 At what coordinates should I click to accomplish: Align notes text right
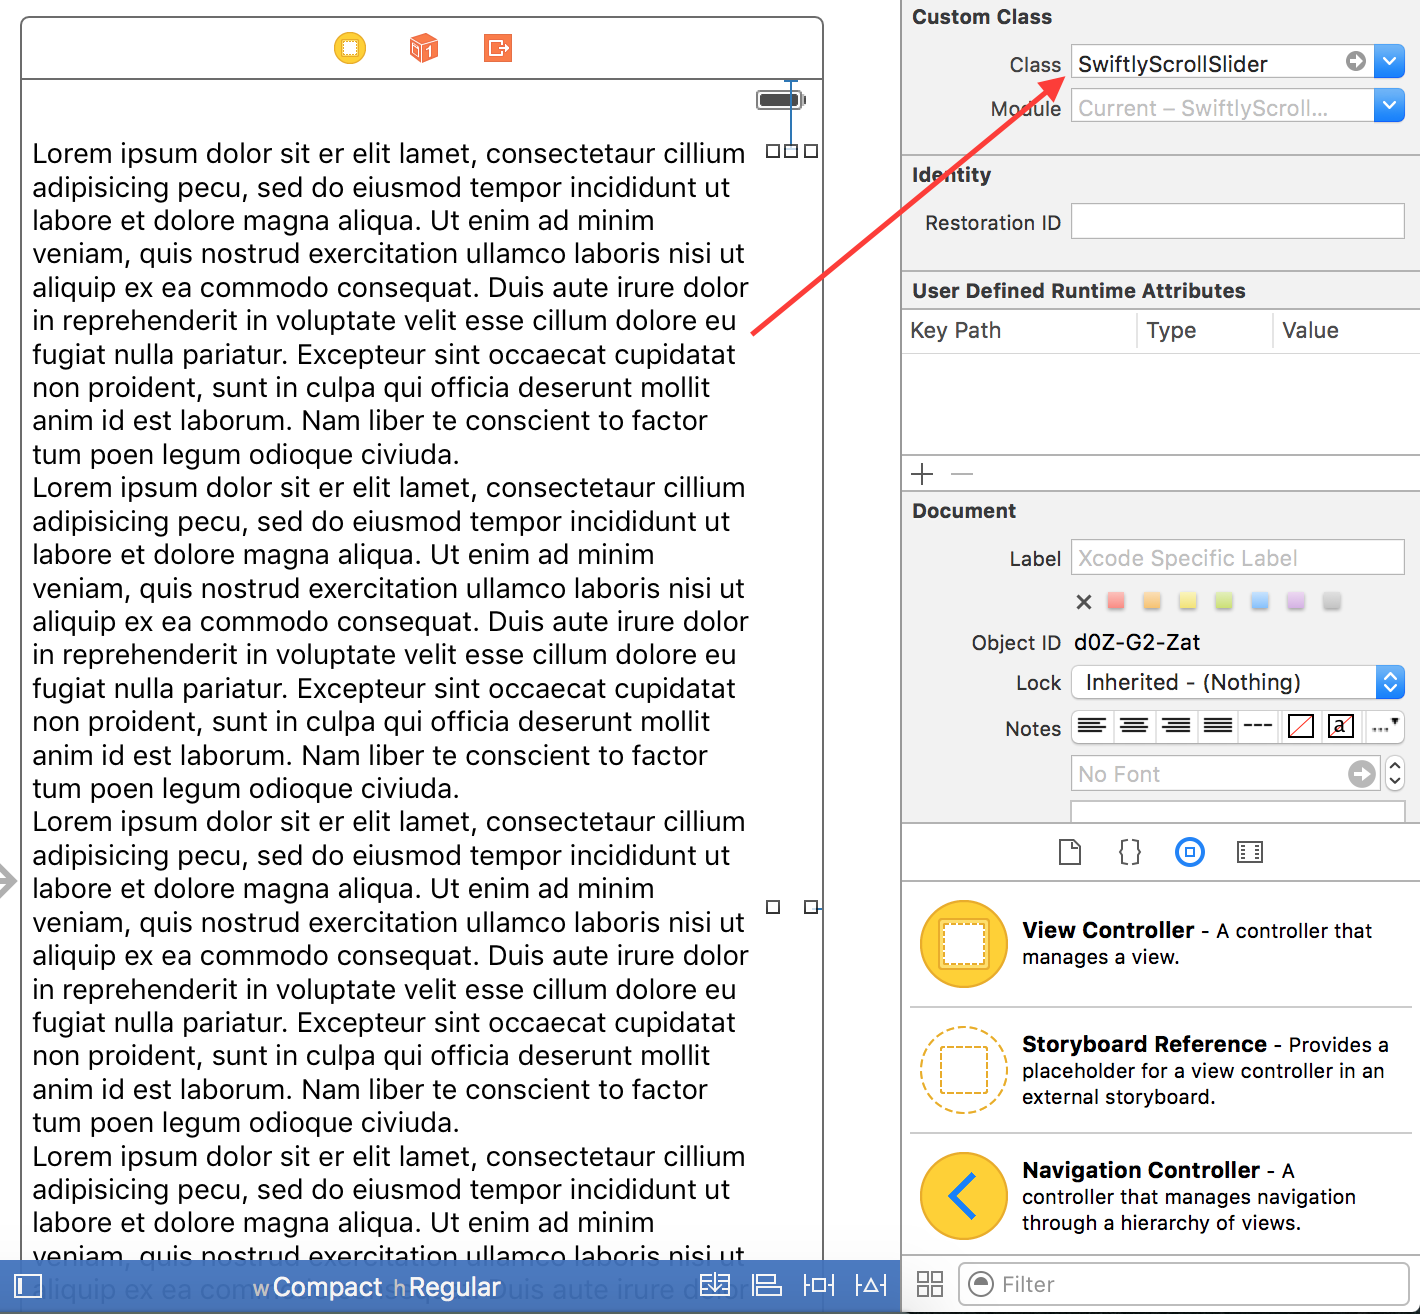(1176, 726)
